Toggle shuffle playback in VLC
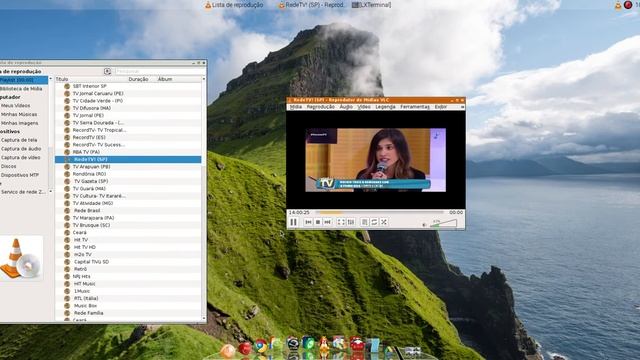This screenshot has width=640, height=360. [x=384, y=222]
